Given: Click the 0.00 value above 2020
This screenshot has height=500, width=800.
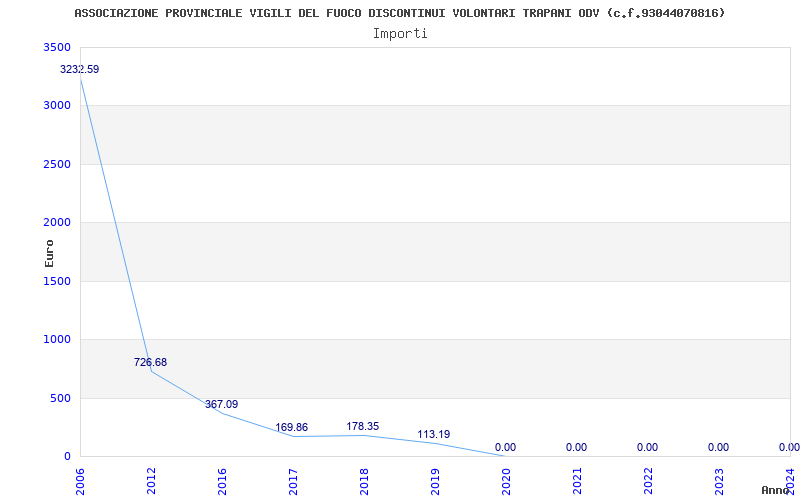Looking at the screenshot, I should click(x=505, y=447).
